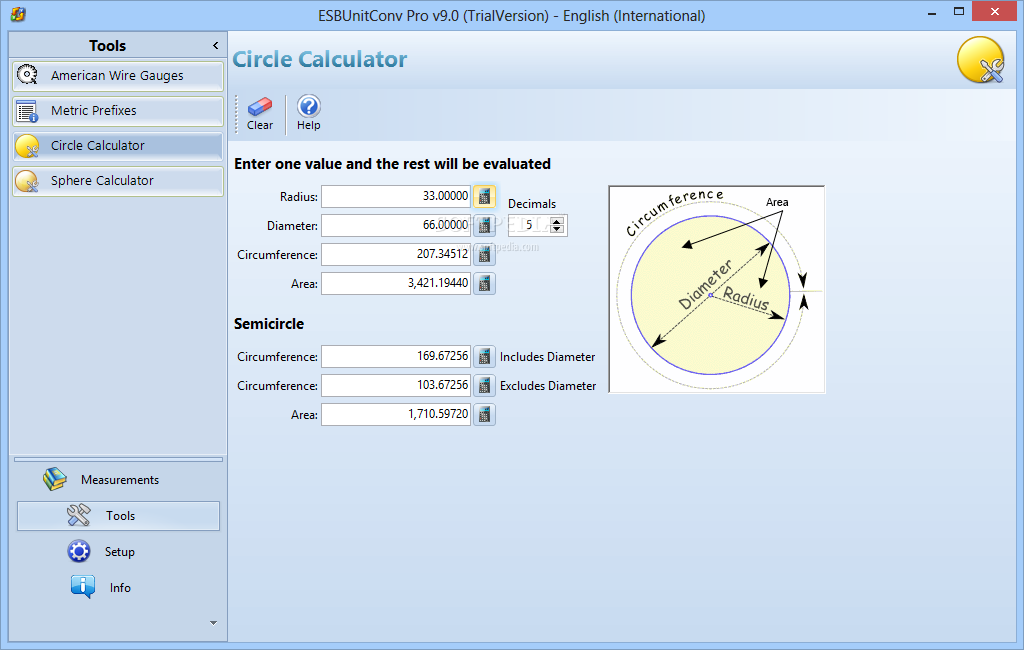Switch to the Tools section
The height and width of the screenshot is (650, 1024).
pyautogui.click(x=118, y=515)
